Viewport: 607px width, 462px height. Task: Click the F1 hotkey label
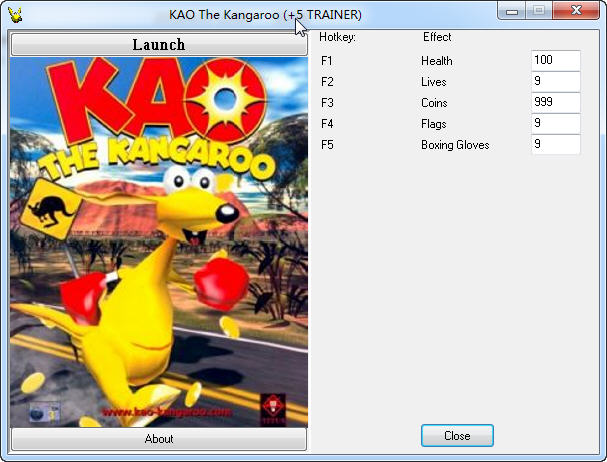point(327,61)
